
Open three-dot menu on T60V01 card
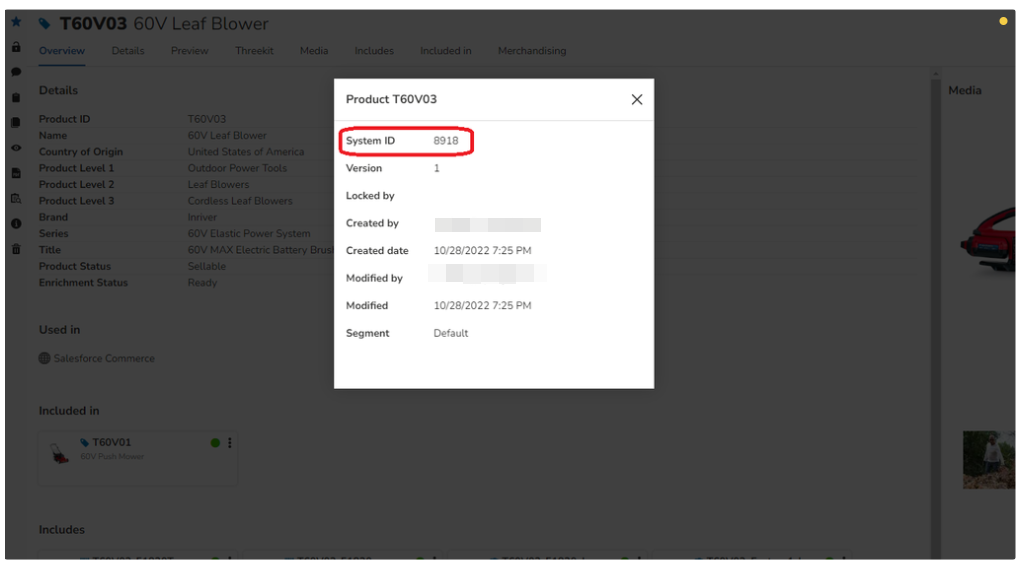coord(230,443)
